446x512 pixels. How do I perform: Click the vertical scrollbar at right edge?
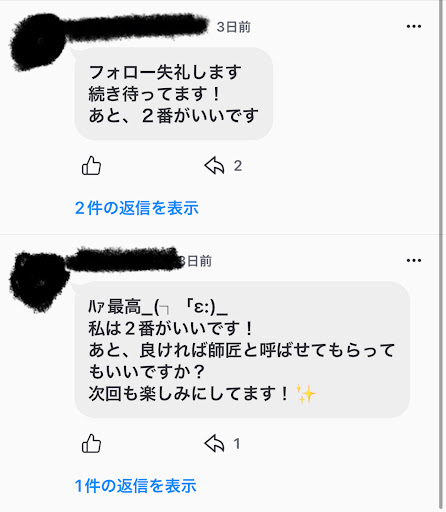tap(443, 256)
